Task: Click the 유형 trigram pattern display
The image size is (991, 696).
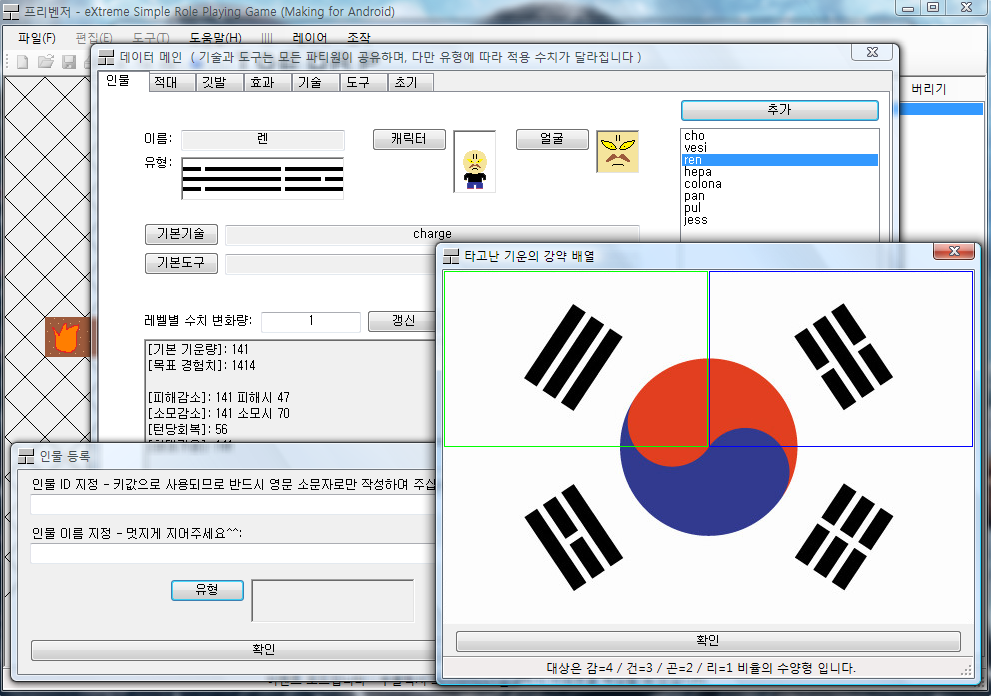Action: click(262, 179)
